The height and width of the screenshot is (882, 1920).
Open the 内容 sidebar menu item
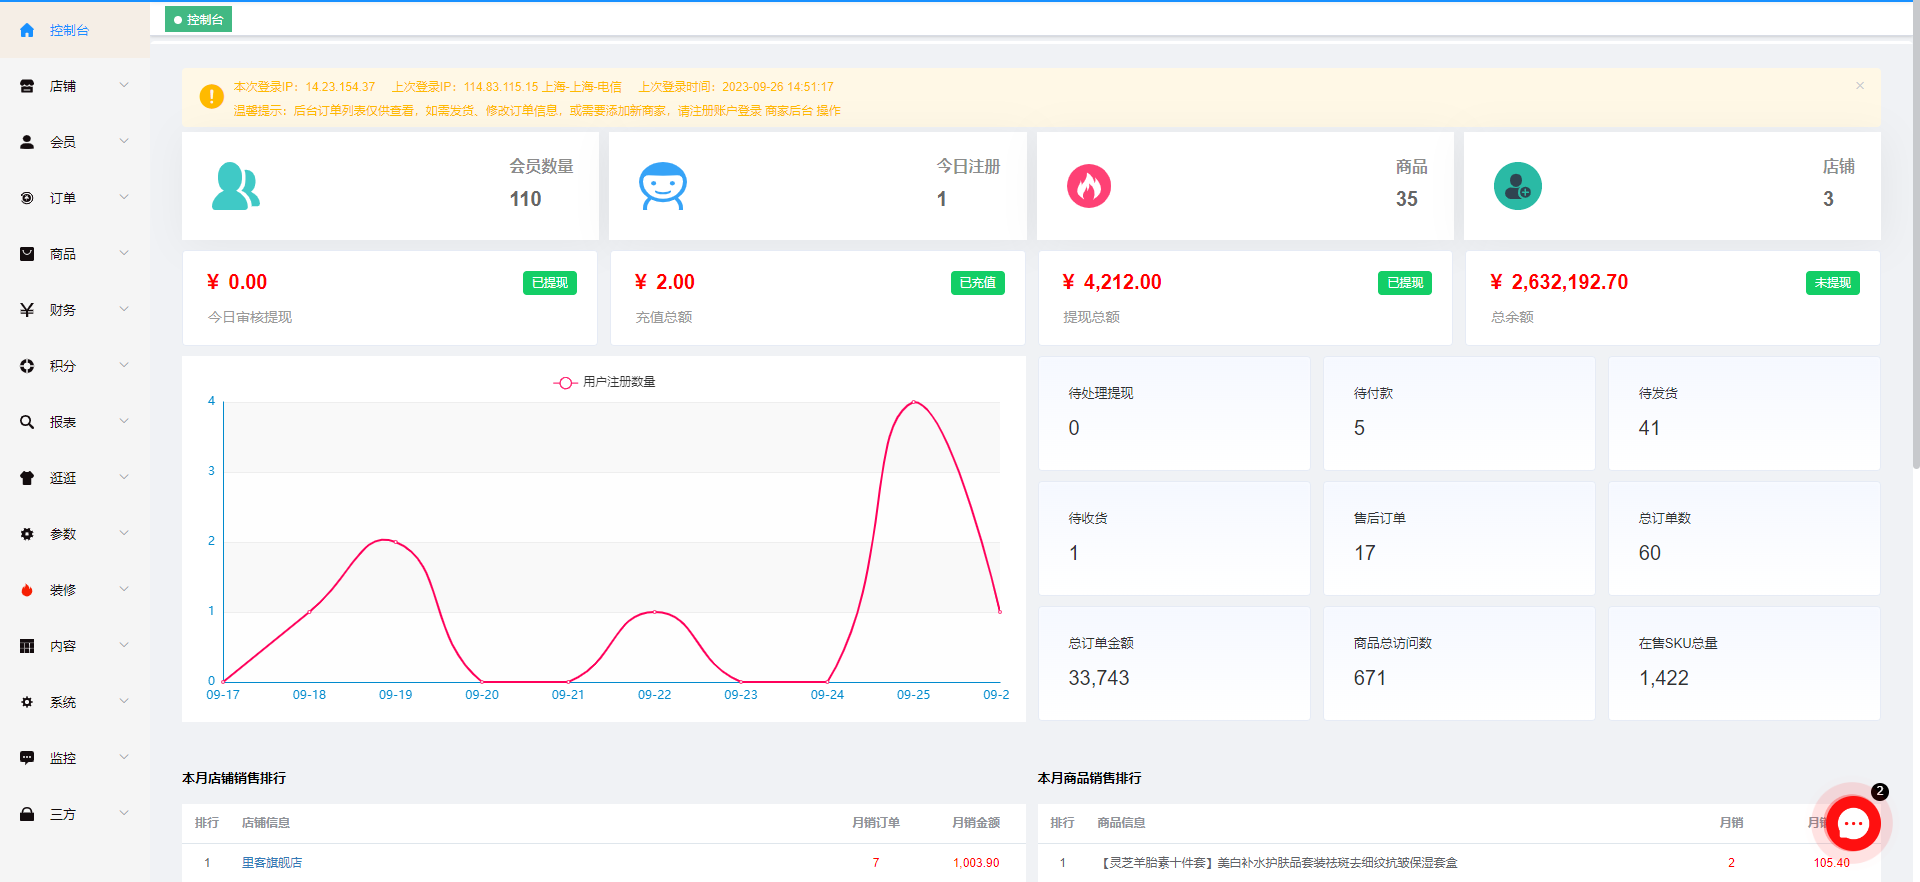tap(75, 646)
